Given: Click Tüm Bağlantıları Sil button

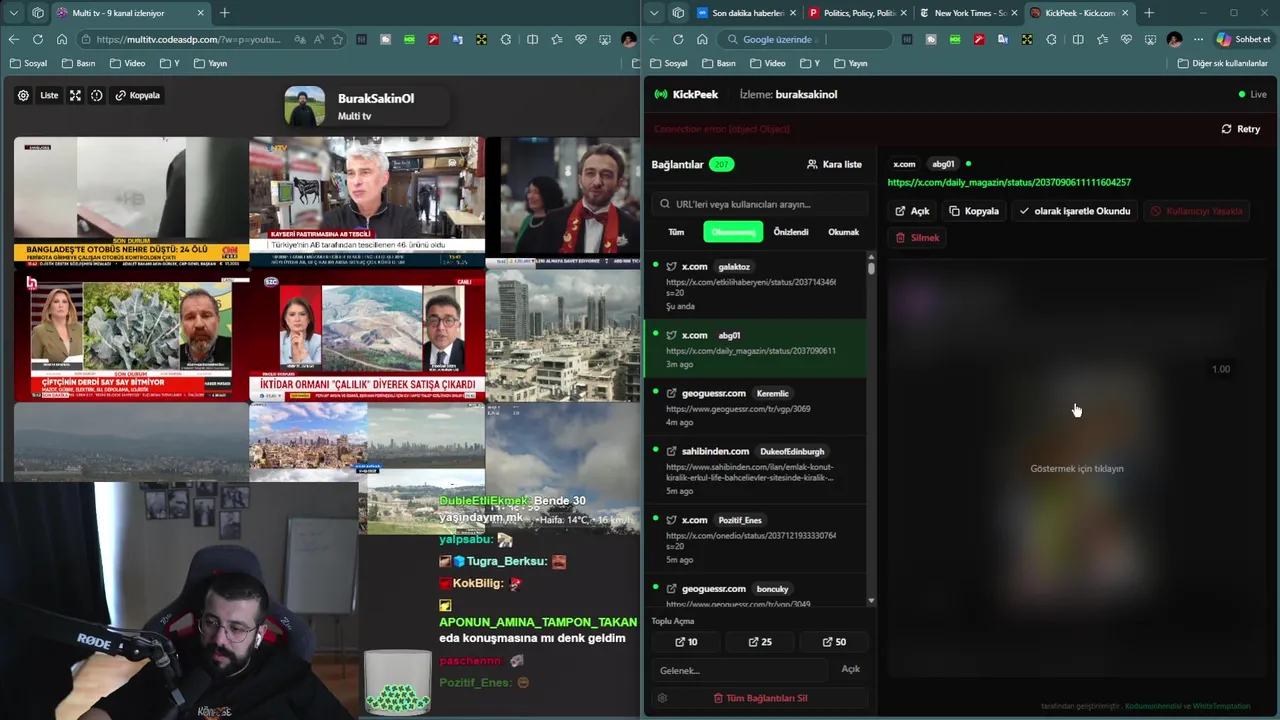Looking at the screenshot, I should pyautogui.click(x=760, y=698).
